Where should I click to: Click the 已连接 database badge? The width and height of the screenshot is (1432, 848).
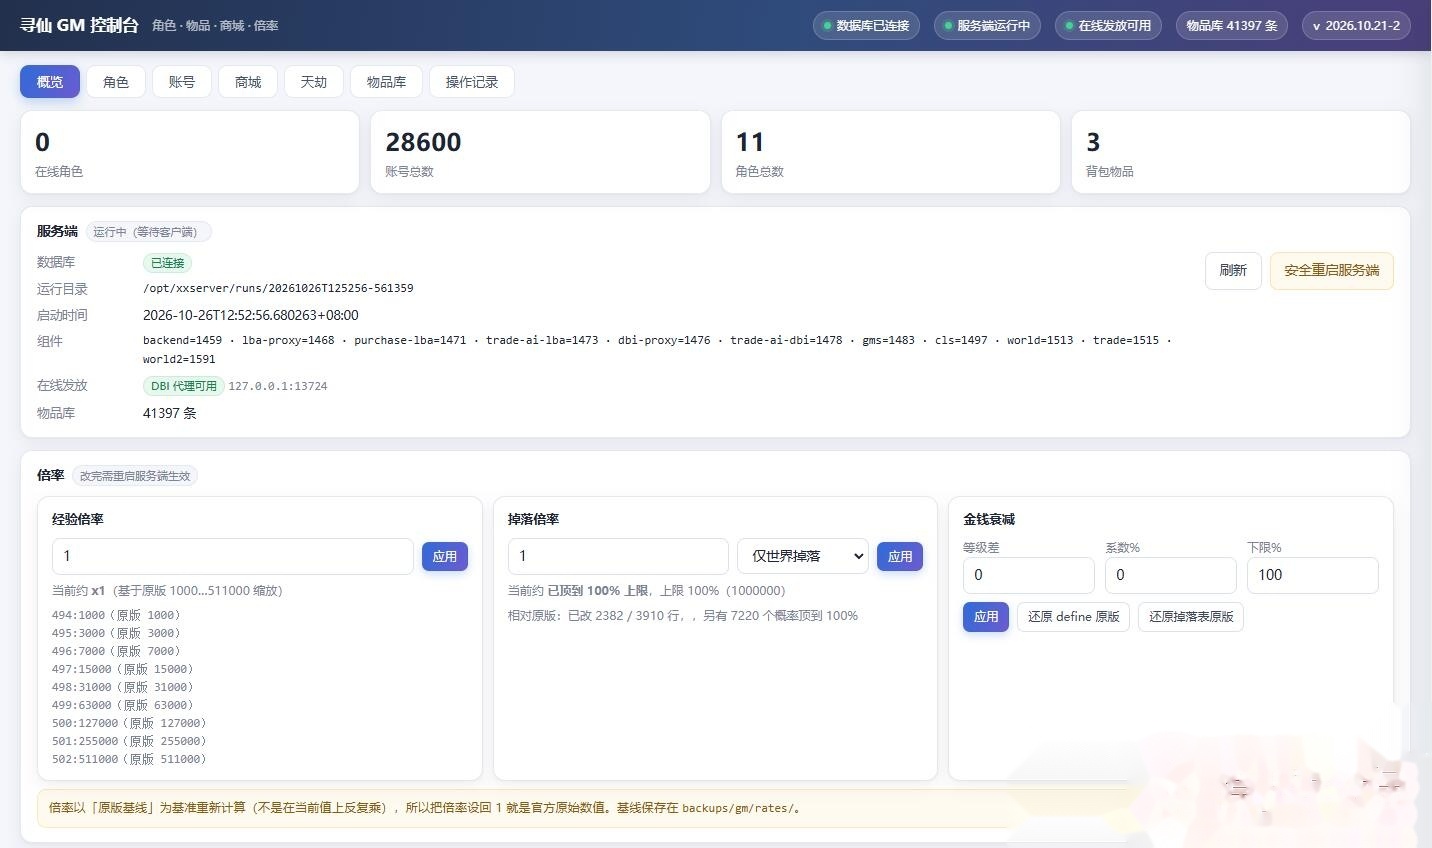pyautogui.click(x=167, y=263)
